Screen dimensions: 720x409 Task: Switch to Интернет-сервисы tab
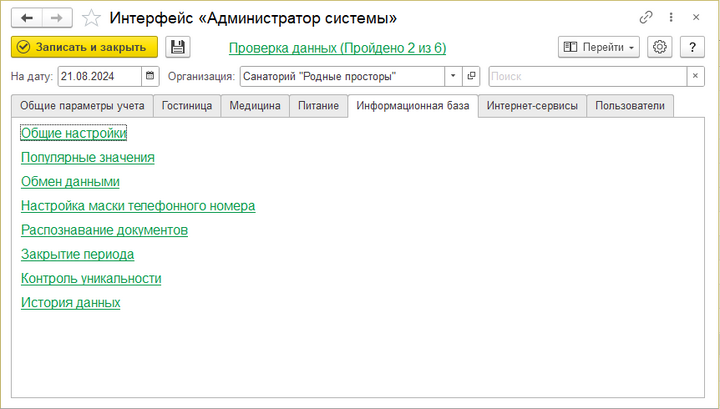(x=532, y=106)
